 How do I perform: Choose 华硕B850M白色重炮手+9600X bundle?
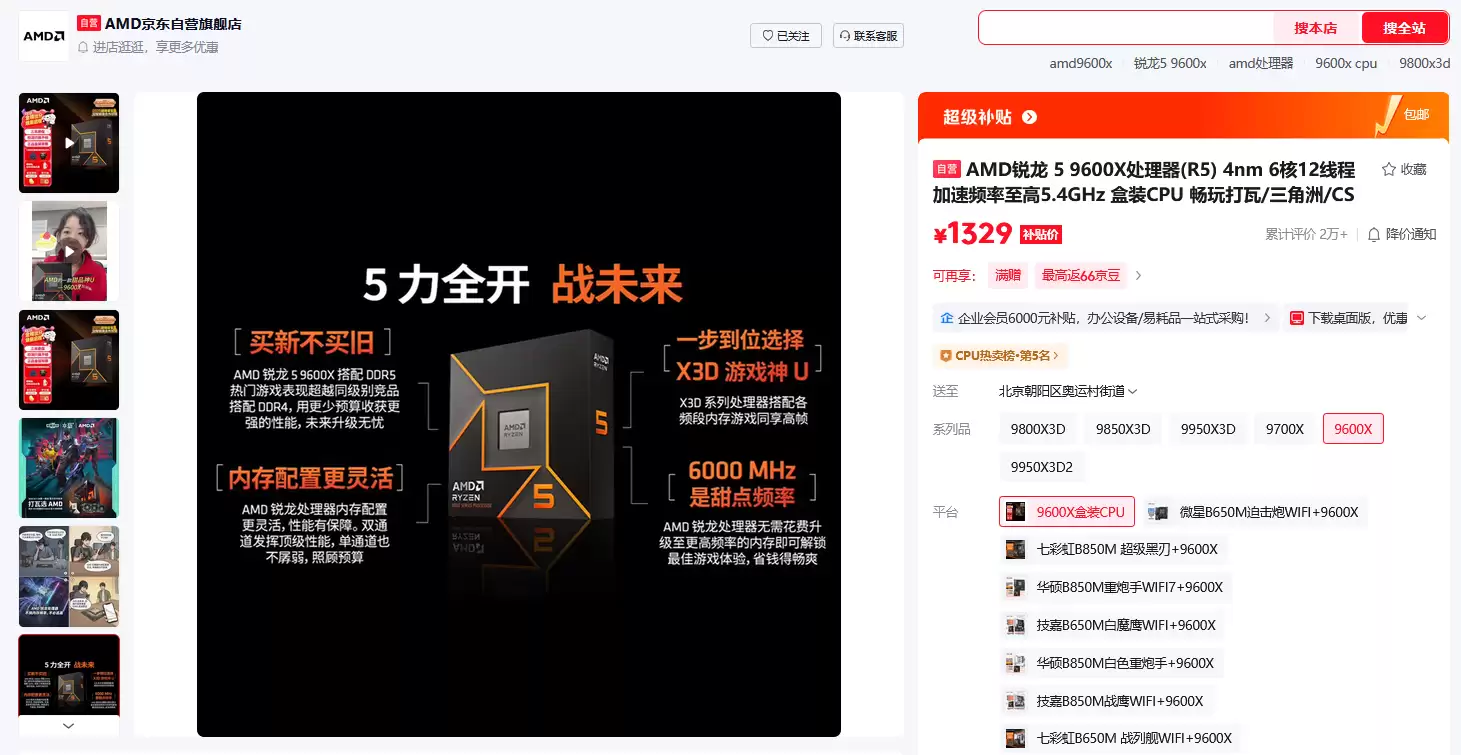(1112, 663)
